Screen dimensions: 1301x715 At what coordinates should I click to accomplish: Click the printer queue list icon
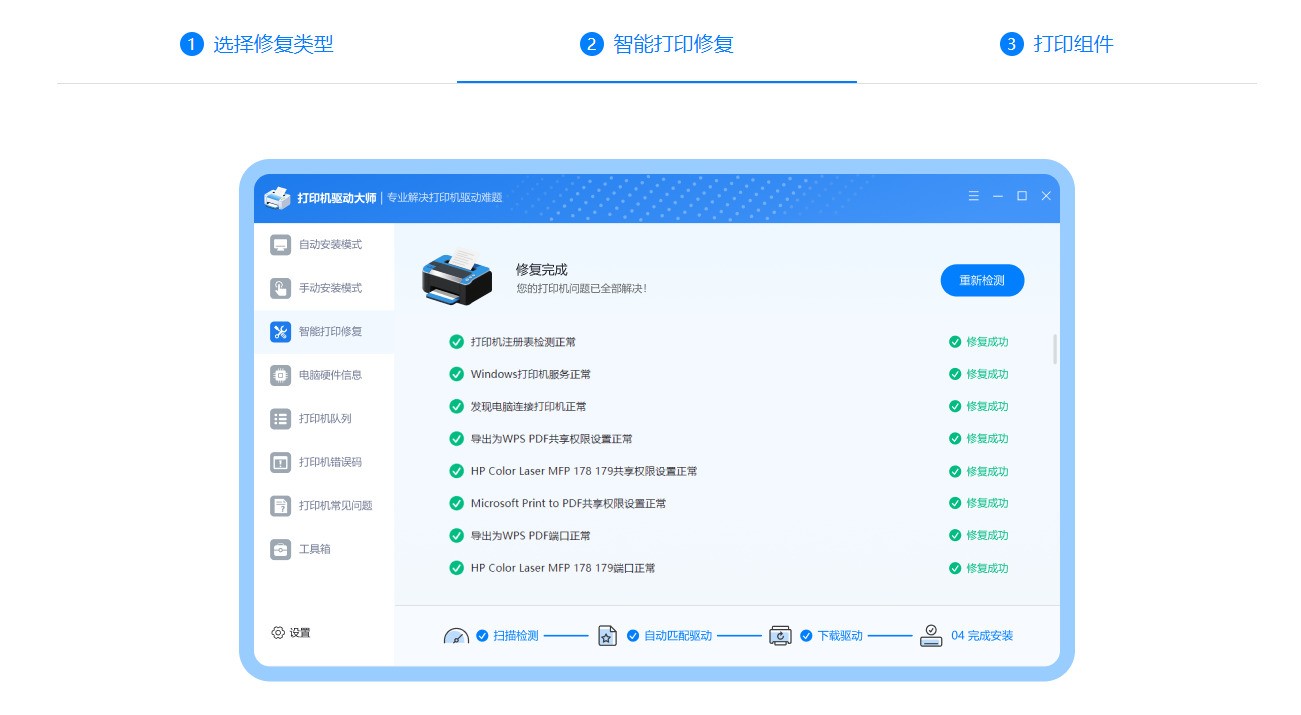[x=280, y=419]
